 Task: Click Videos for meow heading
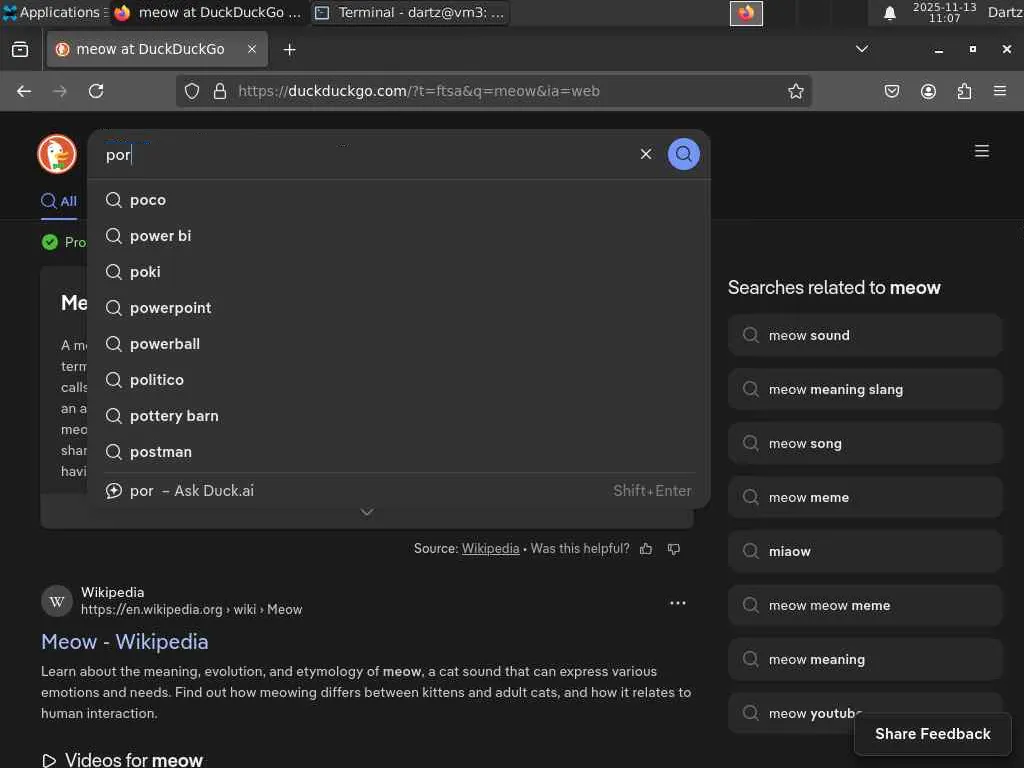click(133, 760)
